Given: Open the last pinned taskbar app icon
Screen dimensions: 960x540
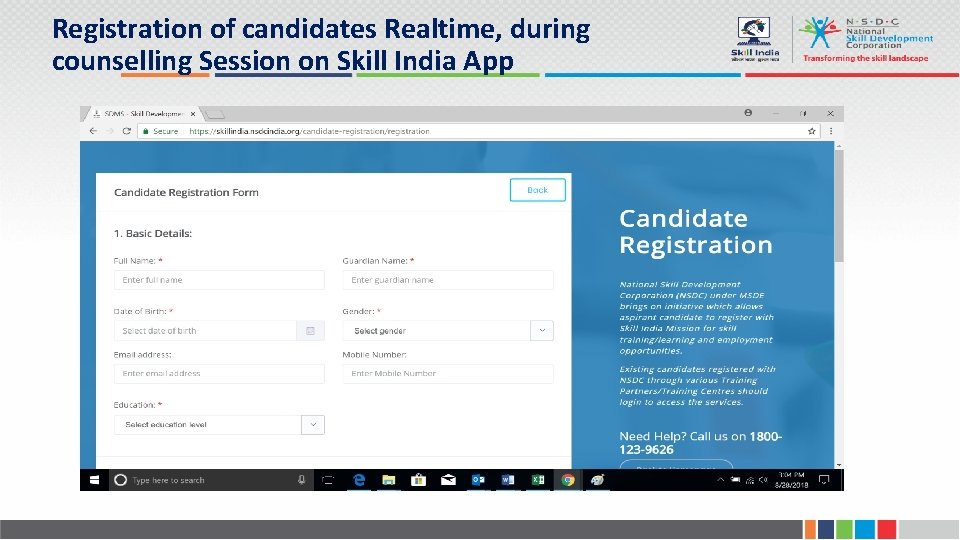Looking at the screenshot, I should 598,480.
